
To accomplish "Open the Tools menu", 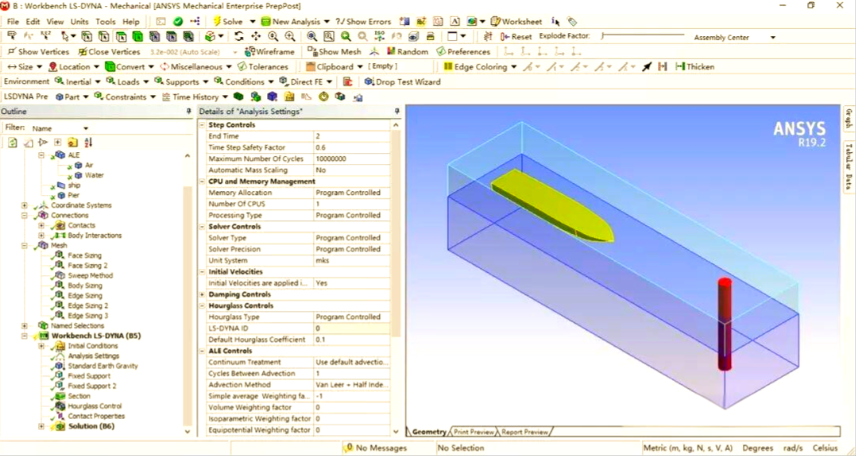I will tap(105, 21).
